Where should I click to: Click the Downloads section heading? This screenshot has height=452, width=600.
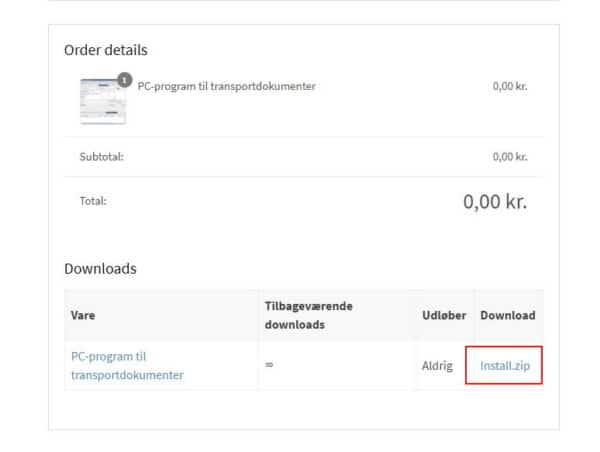pos(100,269)
